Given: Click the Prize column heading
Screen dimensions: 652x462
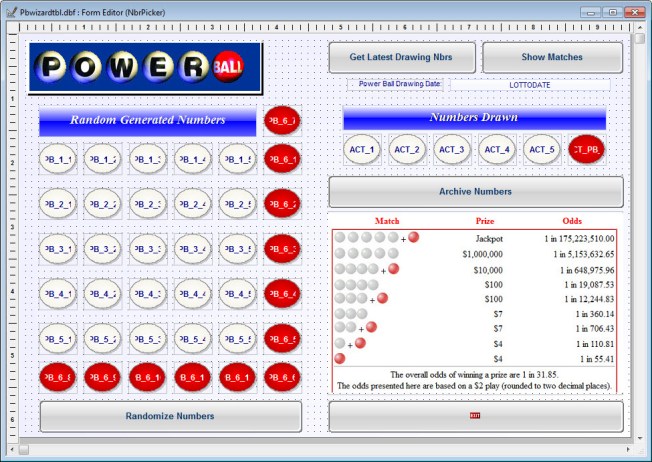Looking at the screenshot, I should pyautogui.click(x=485, y=221).
